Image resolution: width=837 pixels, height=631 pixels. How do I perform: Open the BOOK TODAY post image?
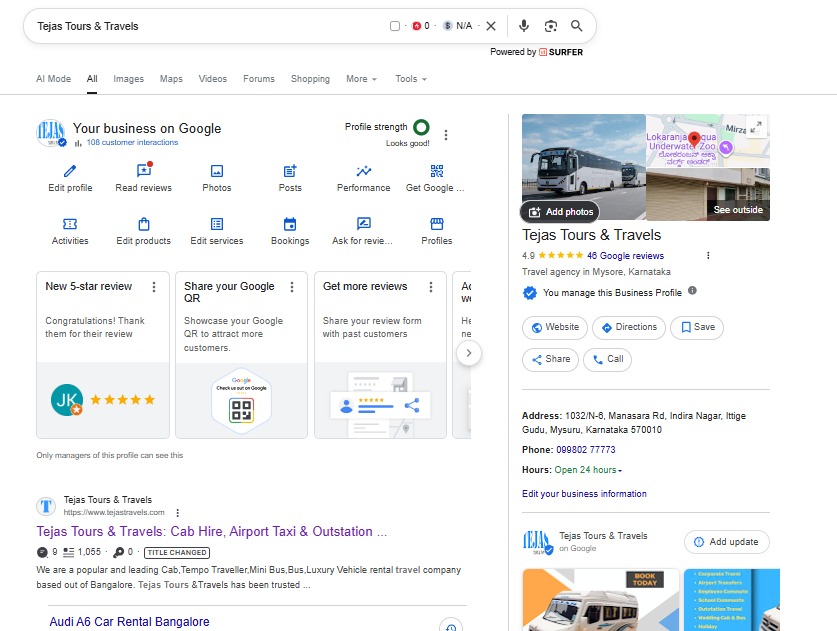click(601, 600)
